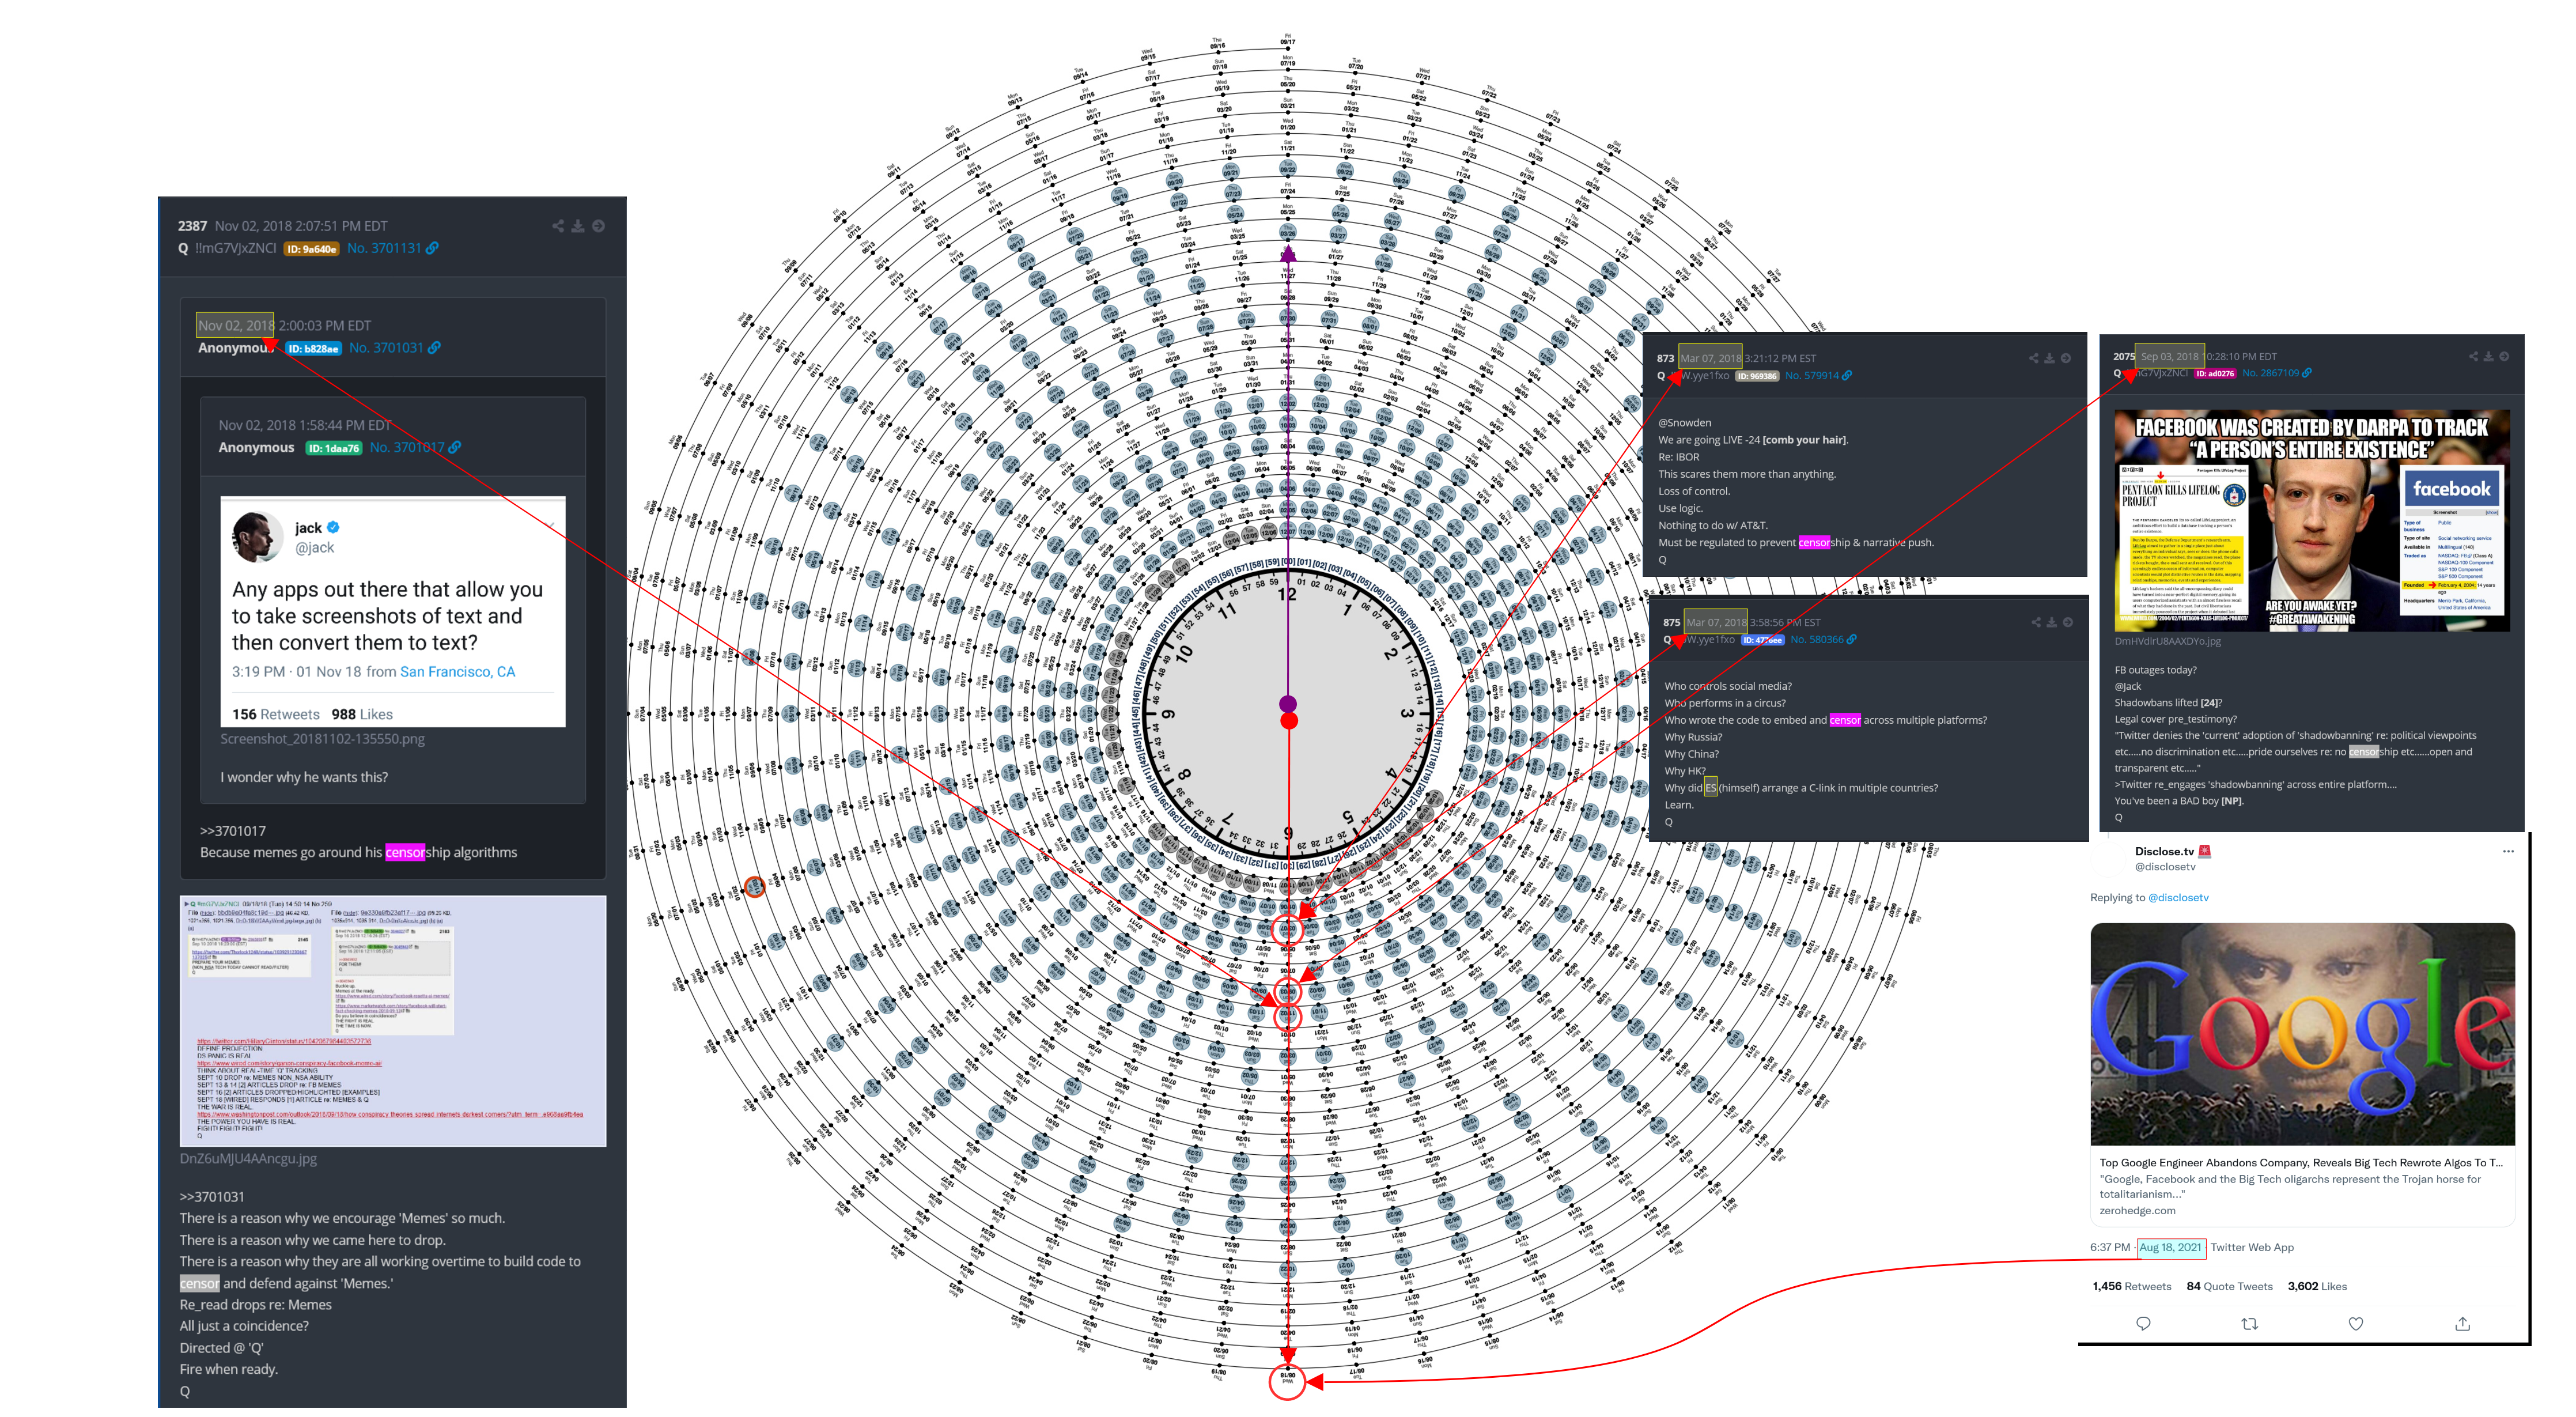Open post link No. 579914

point(1812,376)
